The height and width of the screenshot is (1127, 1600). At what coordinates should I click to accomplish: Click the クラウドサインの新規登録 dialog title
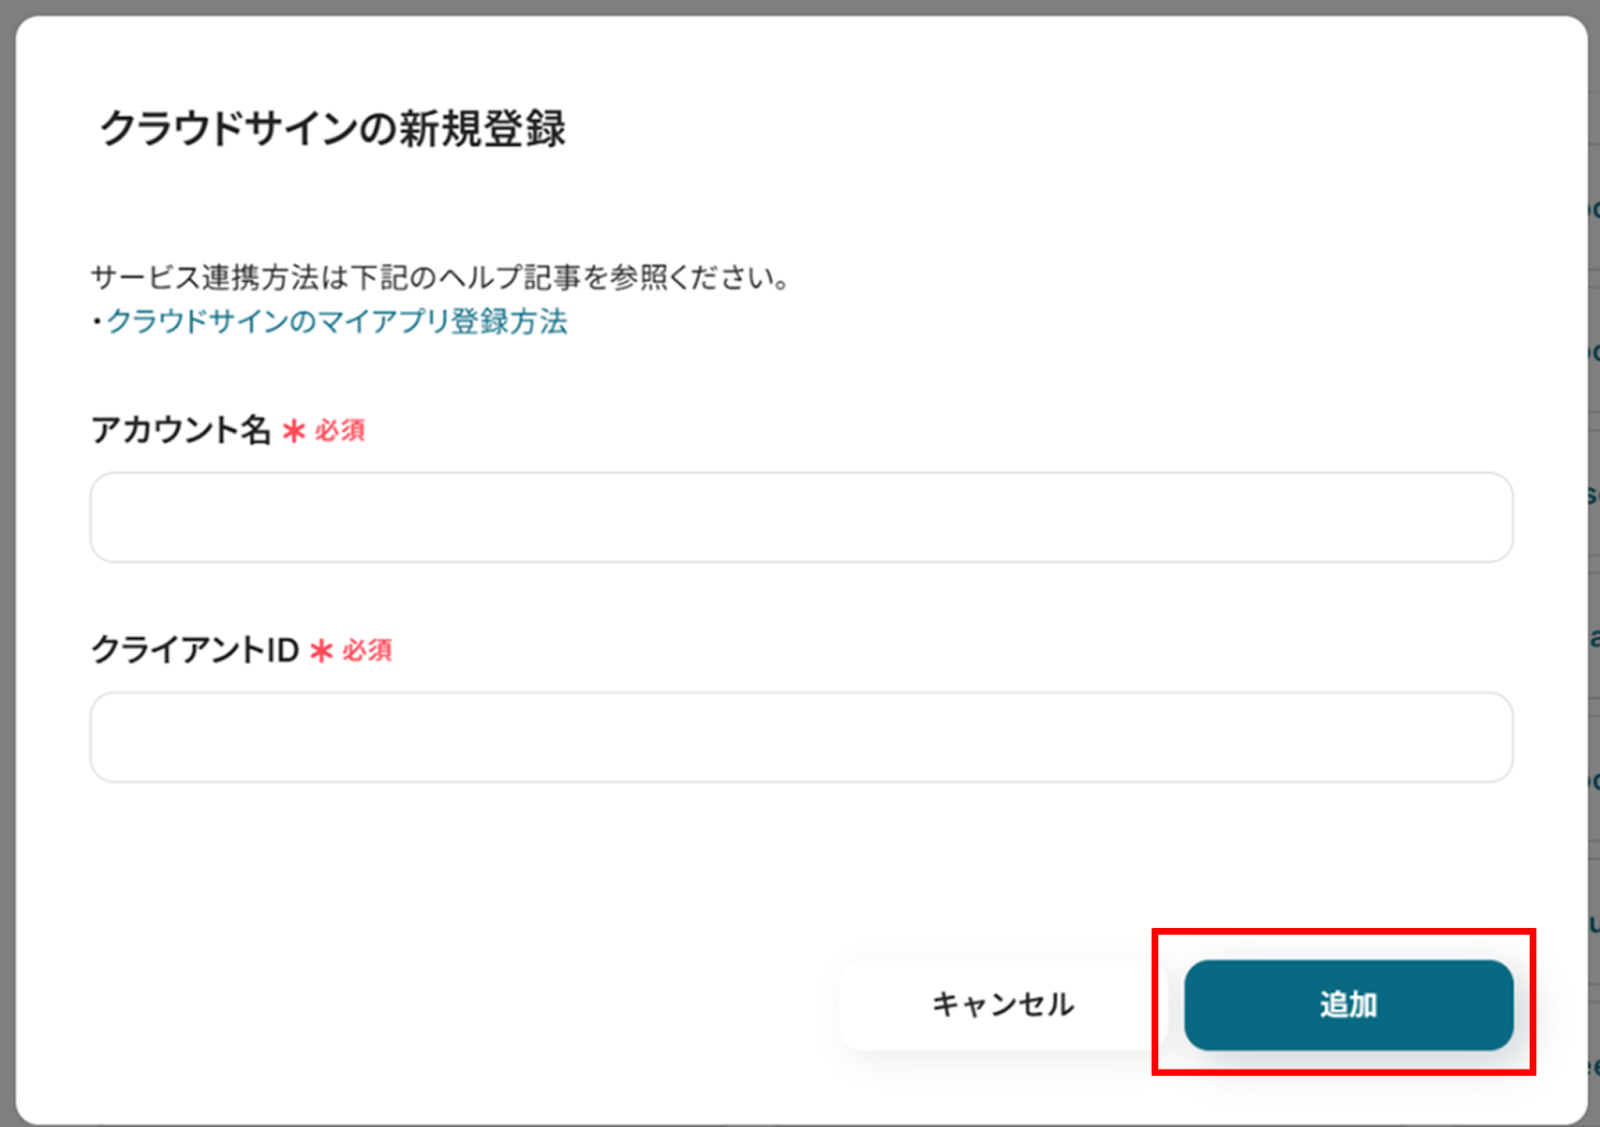(x=333, y=129)
